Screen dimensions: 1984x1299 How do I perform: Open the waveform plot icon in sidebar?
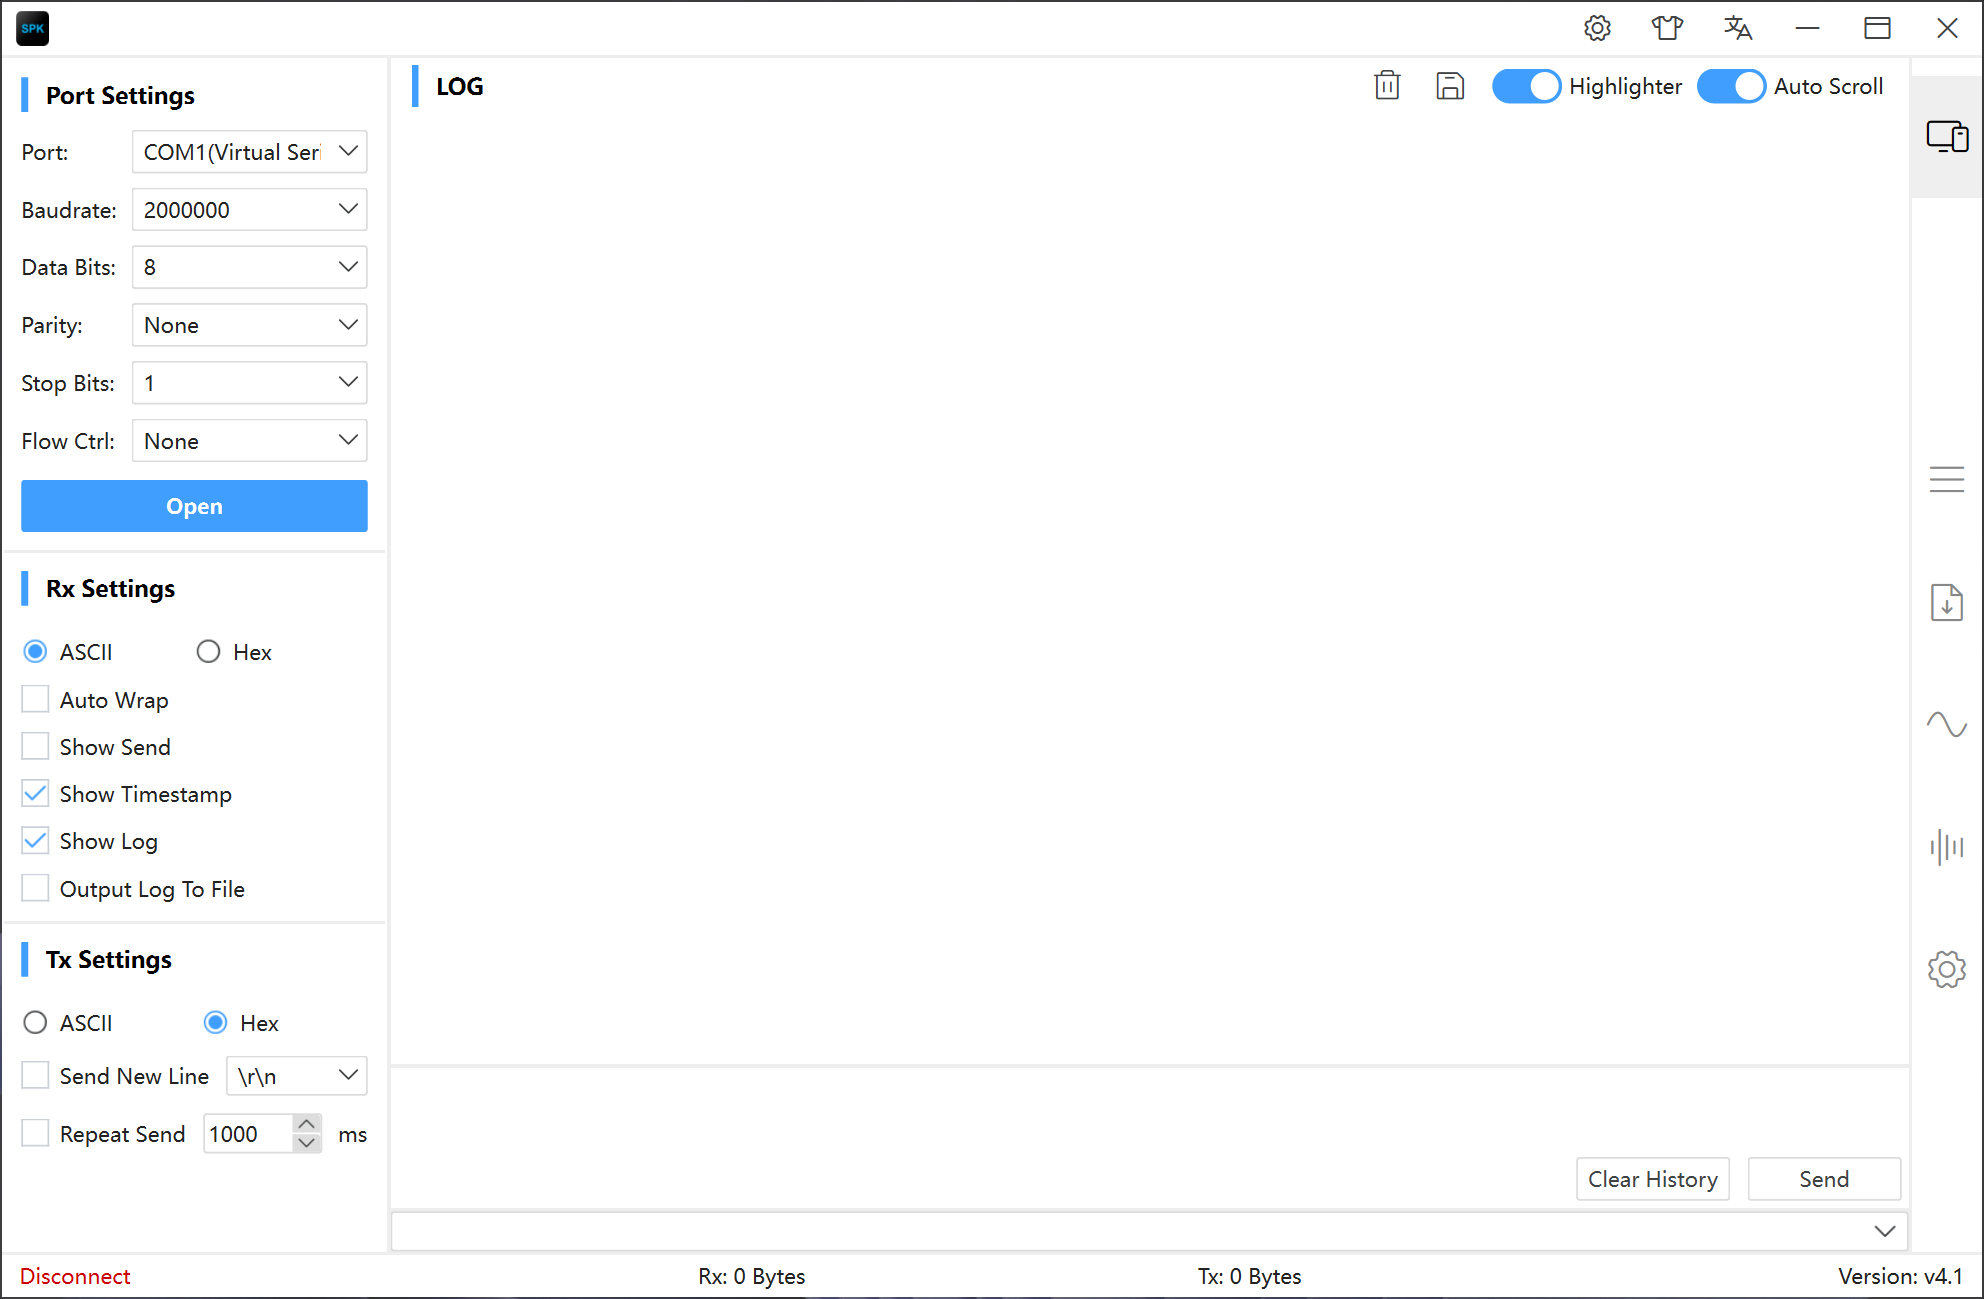click(x=1947, y=724)
